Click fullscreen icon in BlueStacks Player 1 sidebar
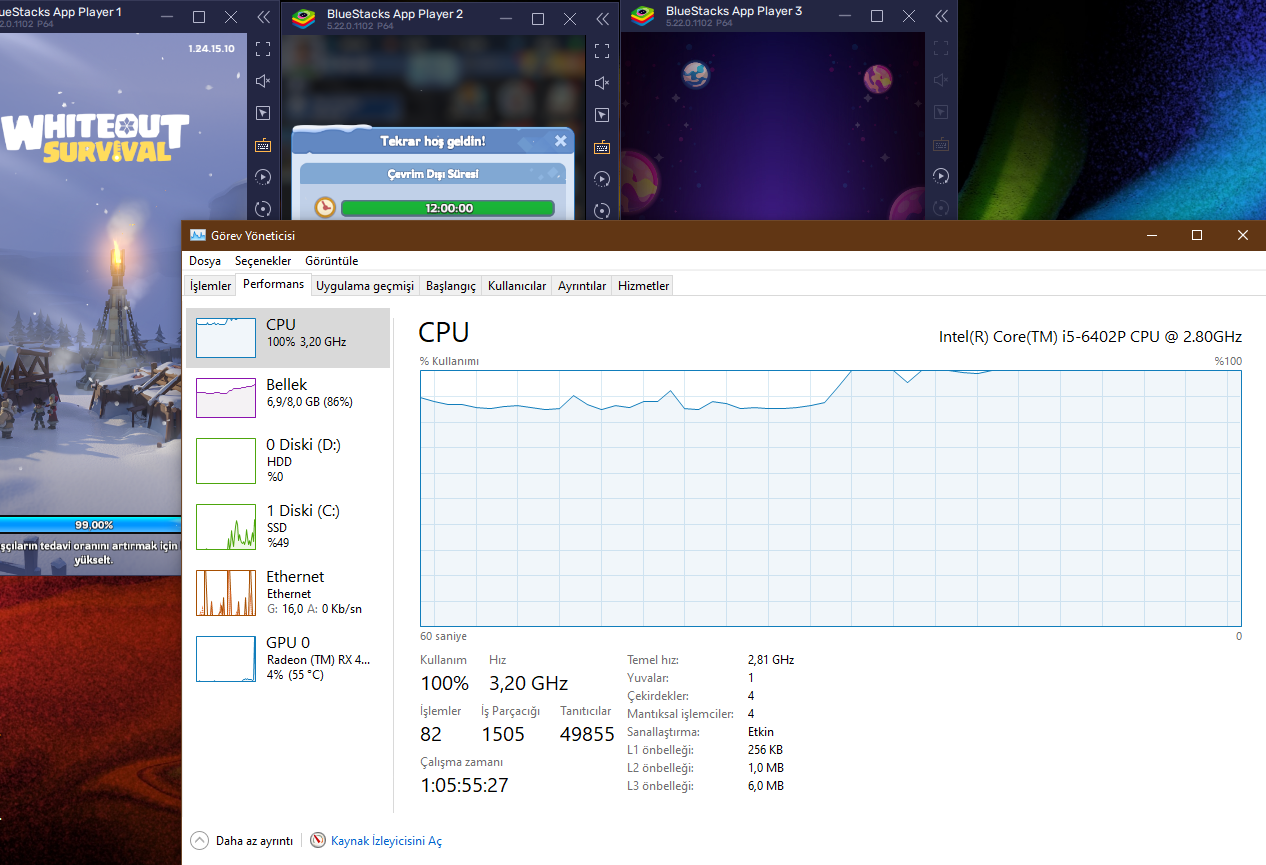Image resolution: width=1266 pixels, height=865 pixels. click(263, 48)
